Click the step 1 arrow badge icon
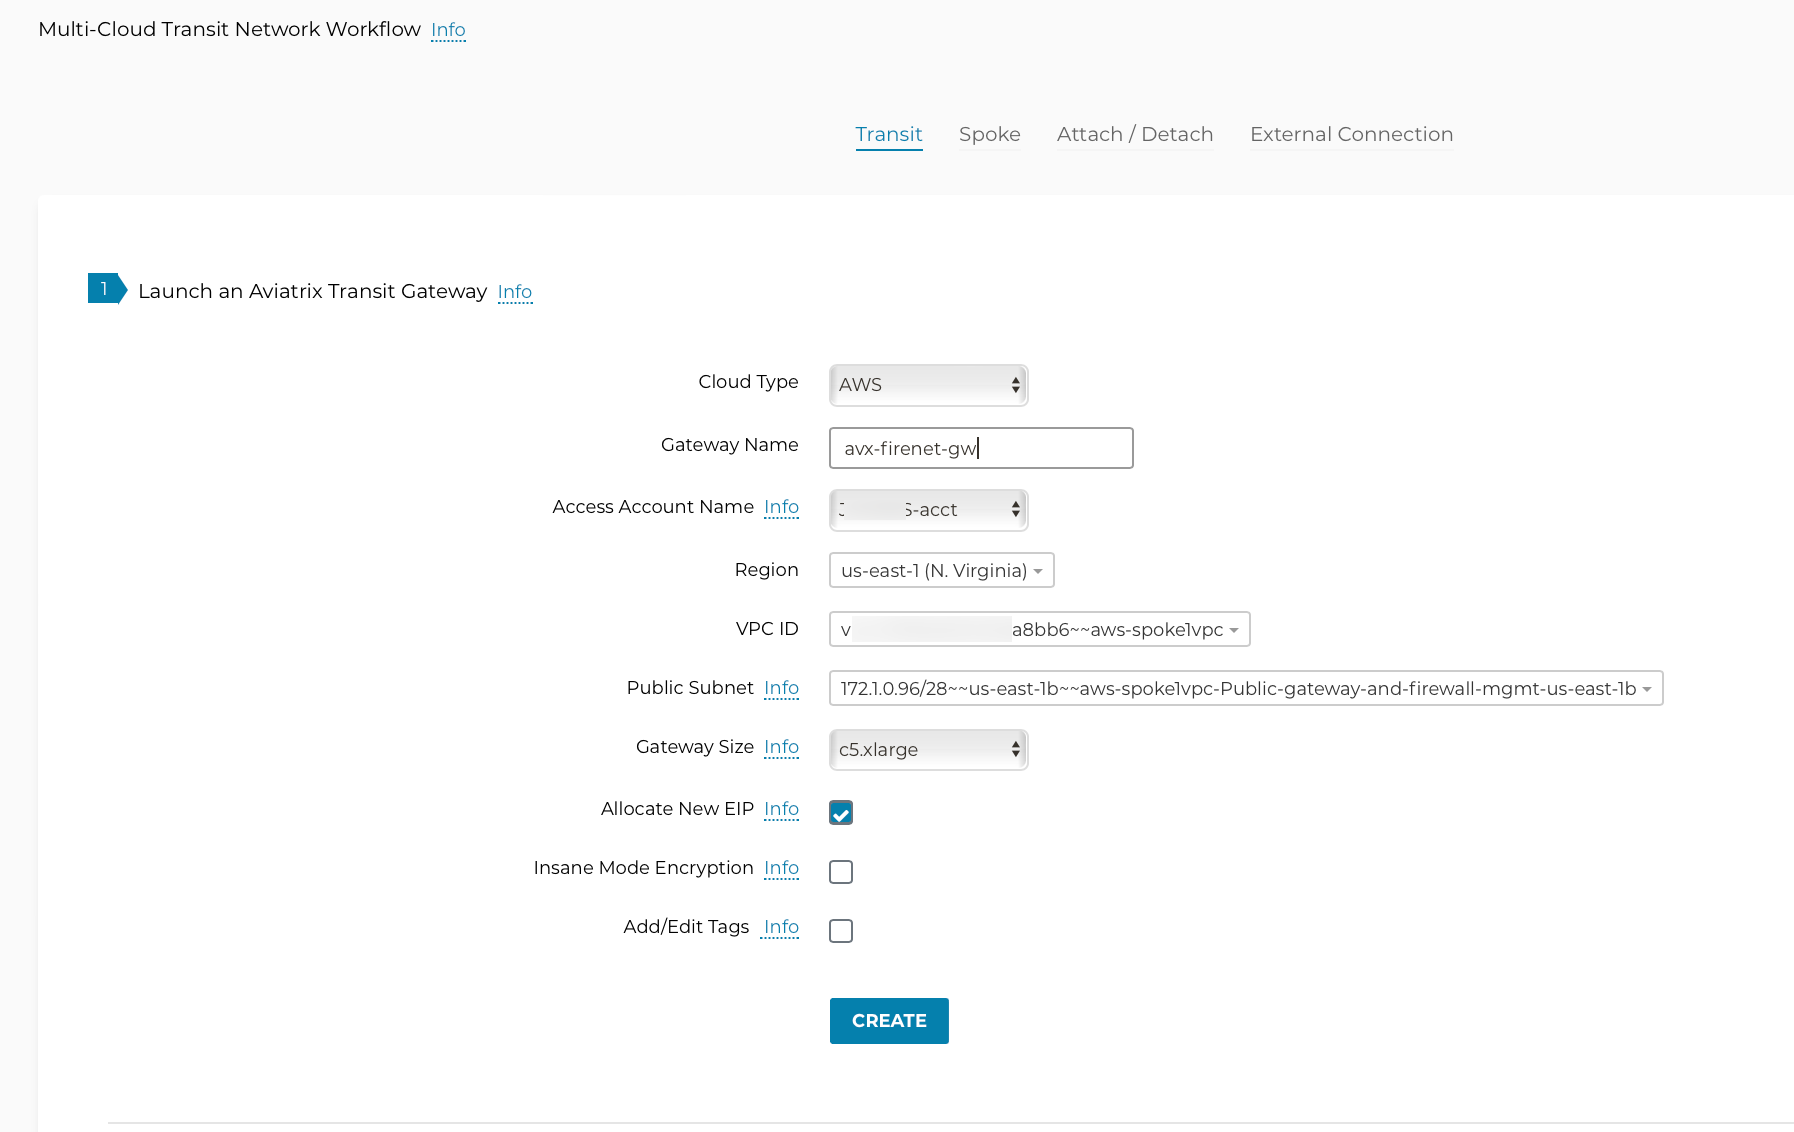Viewport: 1794px width, 1132px height. coord(106,289)
